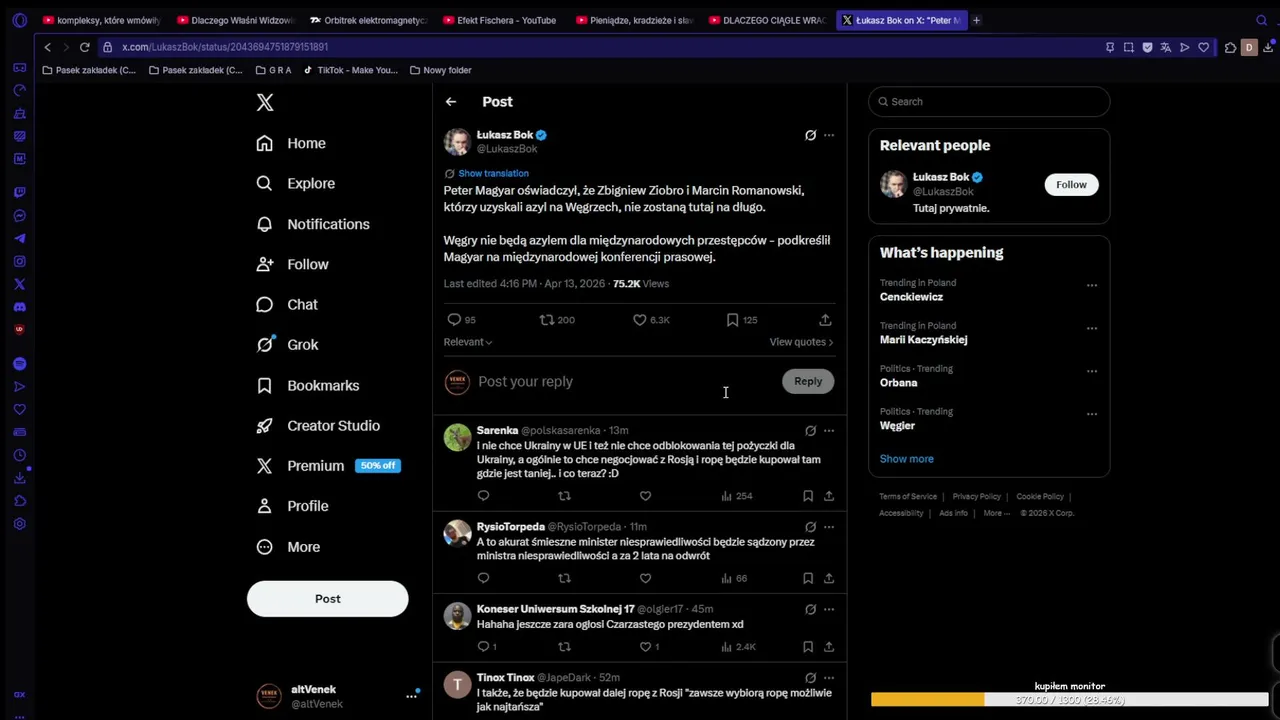Image resolution: width=1280 pixels, height=720 pixels.
Task: Go back in browser history
Action: (47, 47)
